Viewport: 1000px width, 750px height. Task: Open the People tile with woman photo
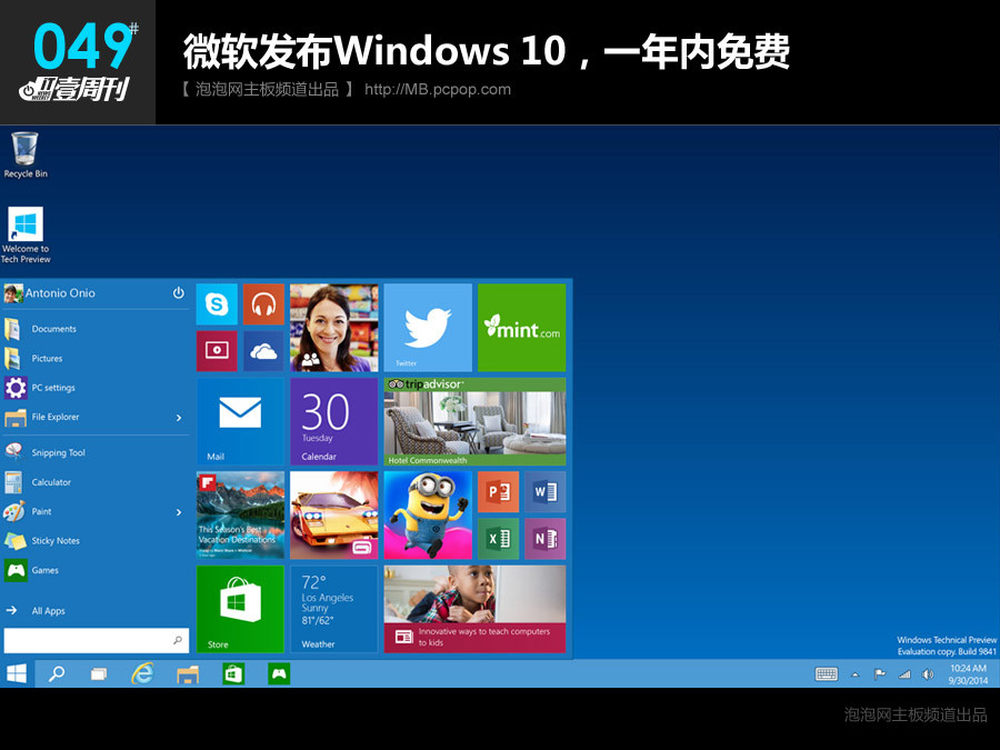click(334, 328)
